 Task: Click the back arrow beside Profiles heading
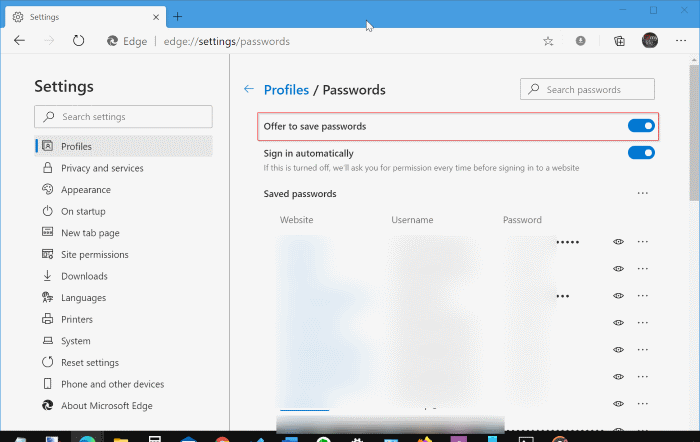(x=249, y=89)
